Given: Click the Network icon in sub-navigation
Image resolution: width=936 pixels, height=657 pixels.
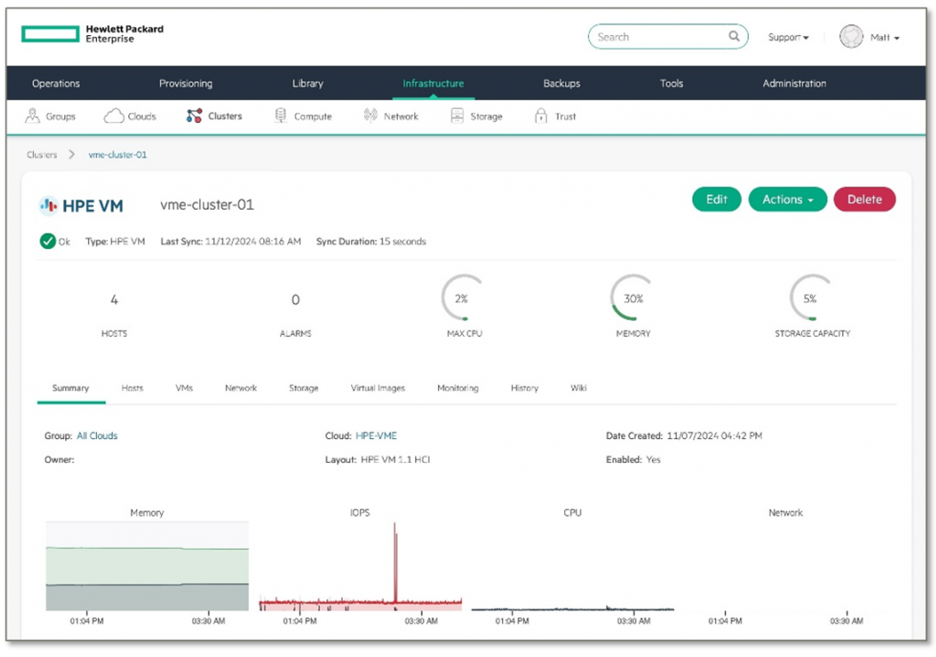Looking at the screenshot, I should [x=370, y=116].
